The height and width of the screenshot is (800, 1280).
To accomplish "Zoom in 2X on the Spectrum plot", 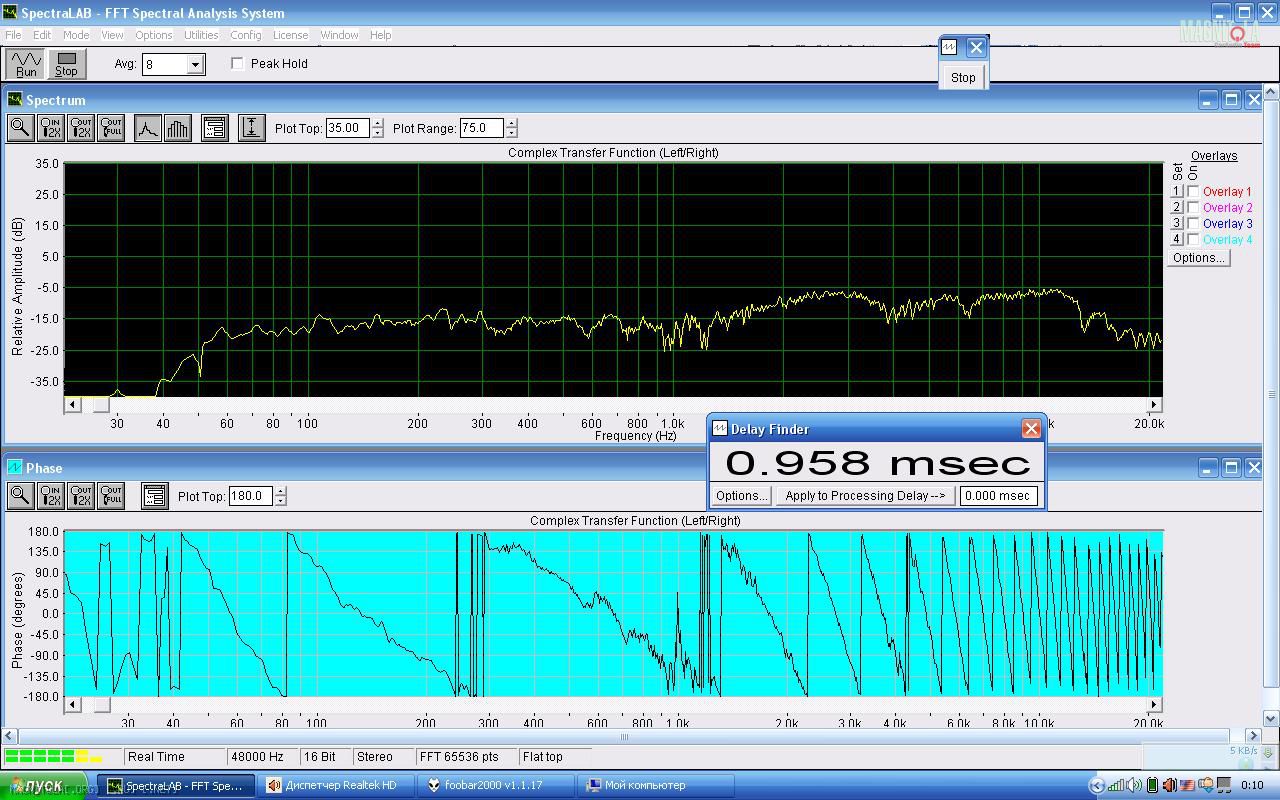I will coord(50,128).
